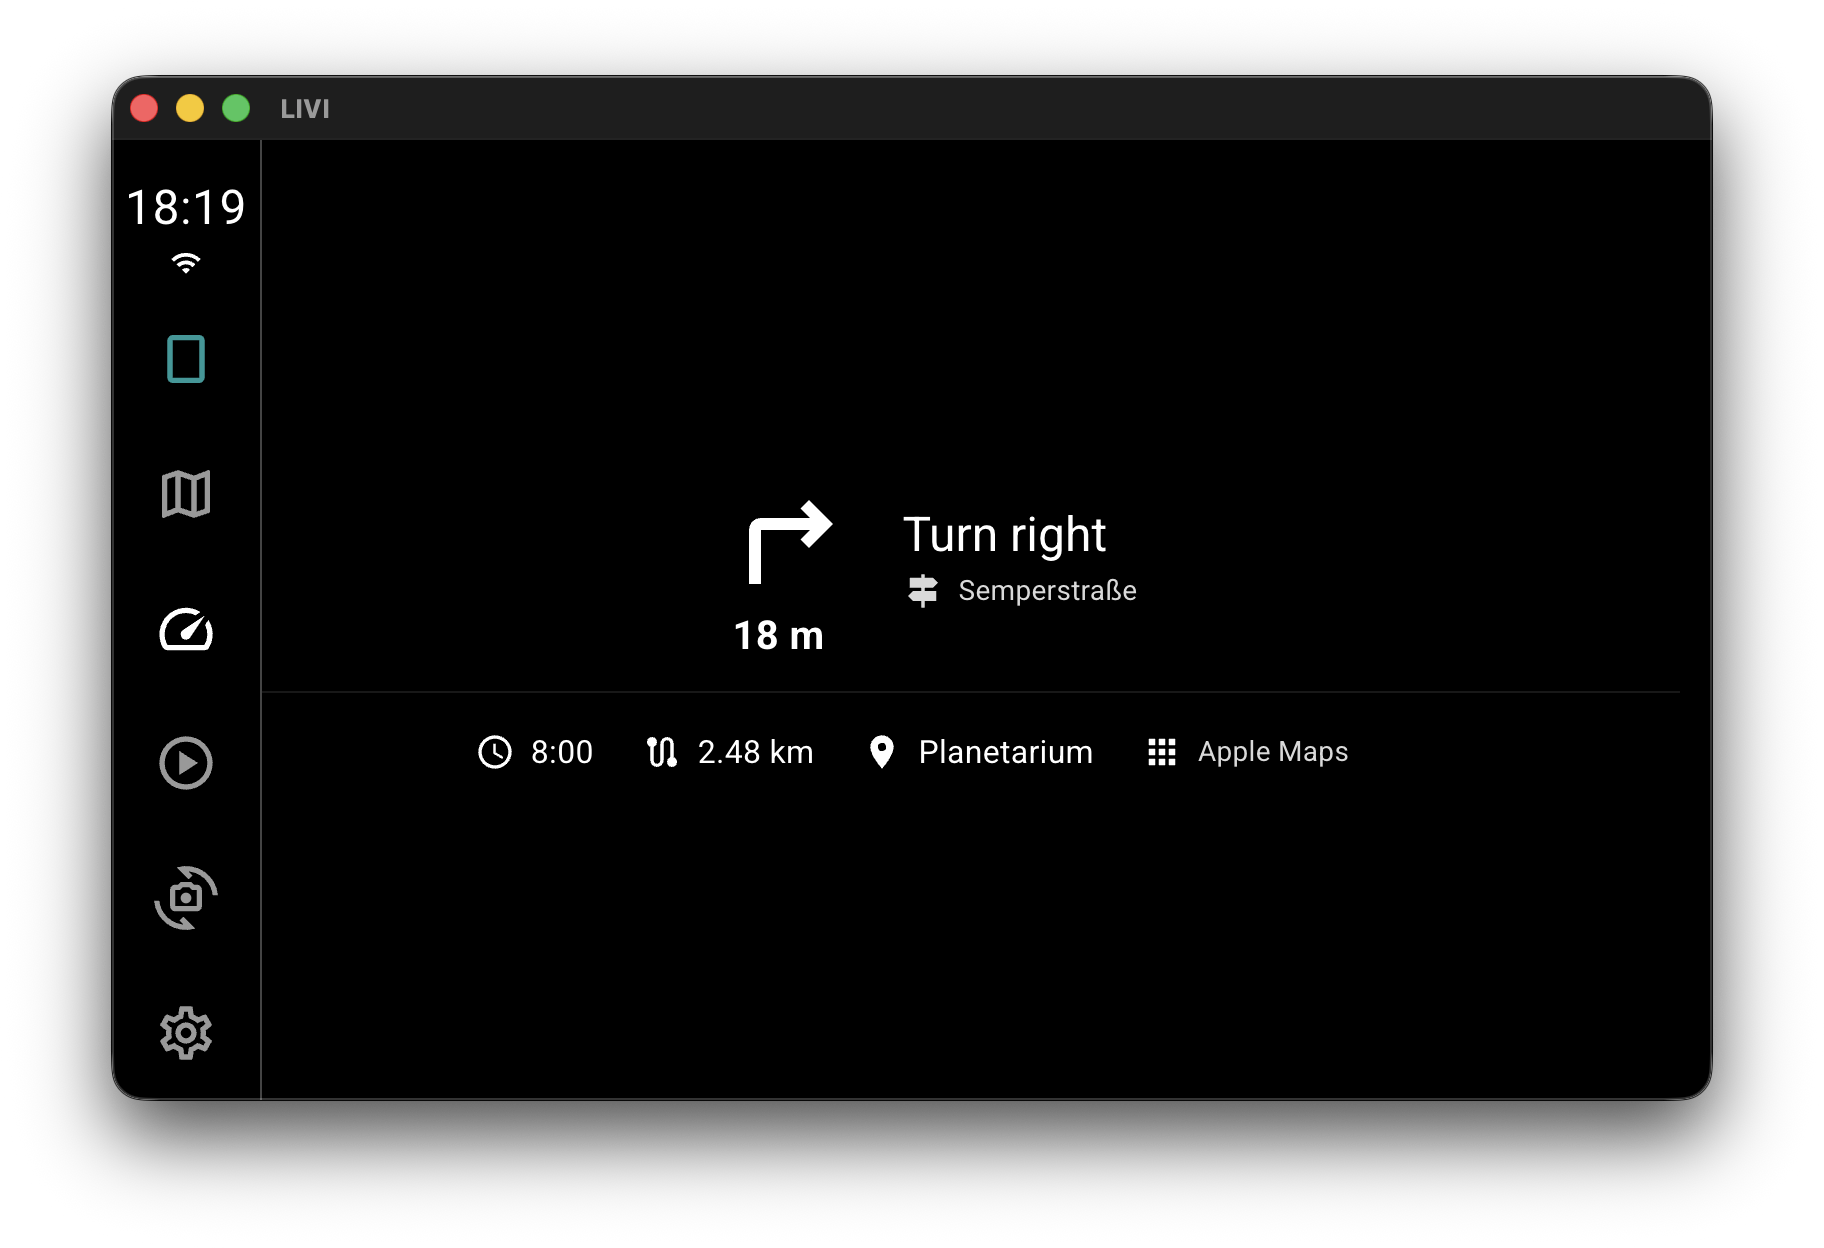
Task: Open the speedometer dashboard view
Action: (186, 632)
